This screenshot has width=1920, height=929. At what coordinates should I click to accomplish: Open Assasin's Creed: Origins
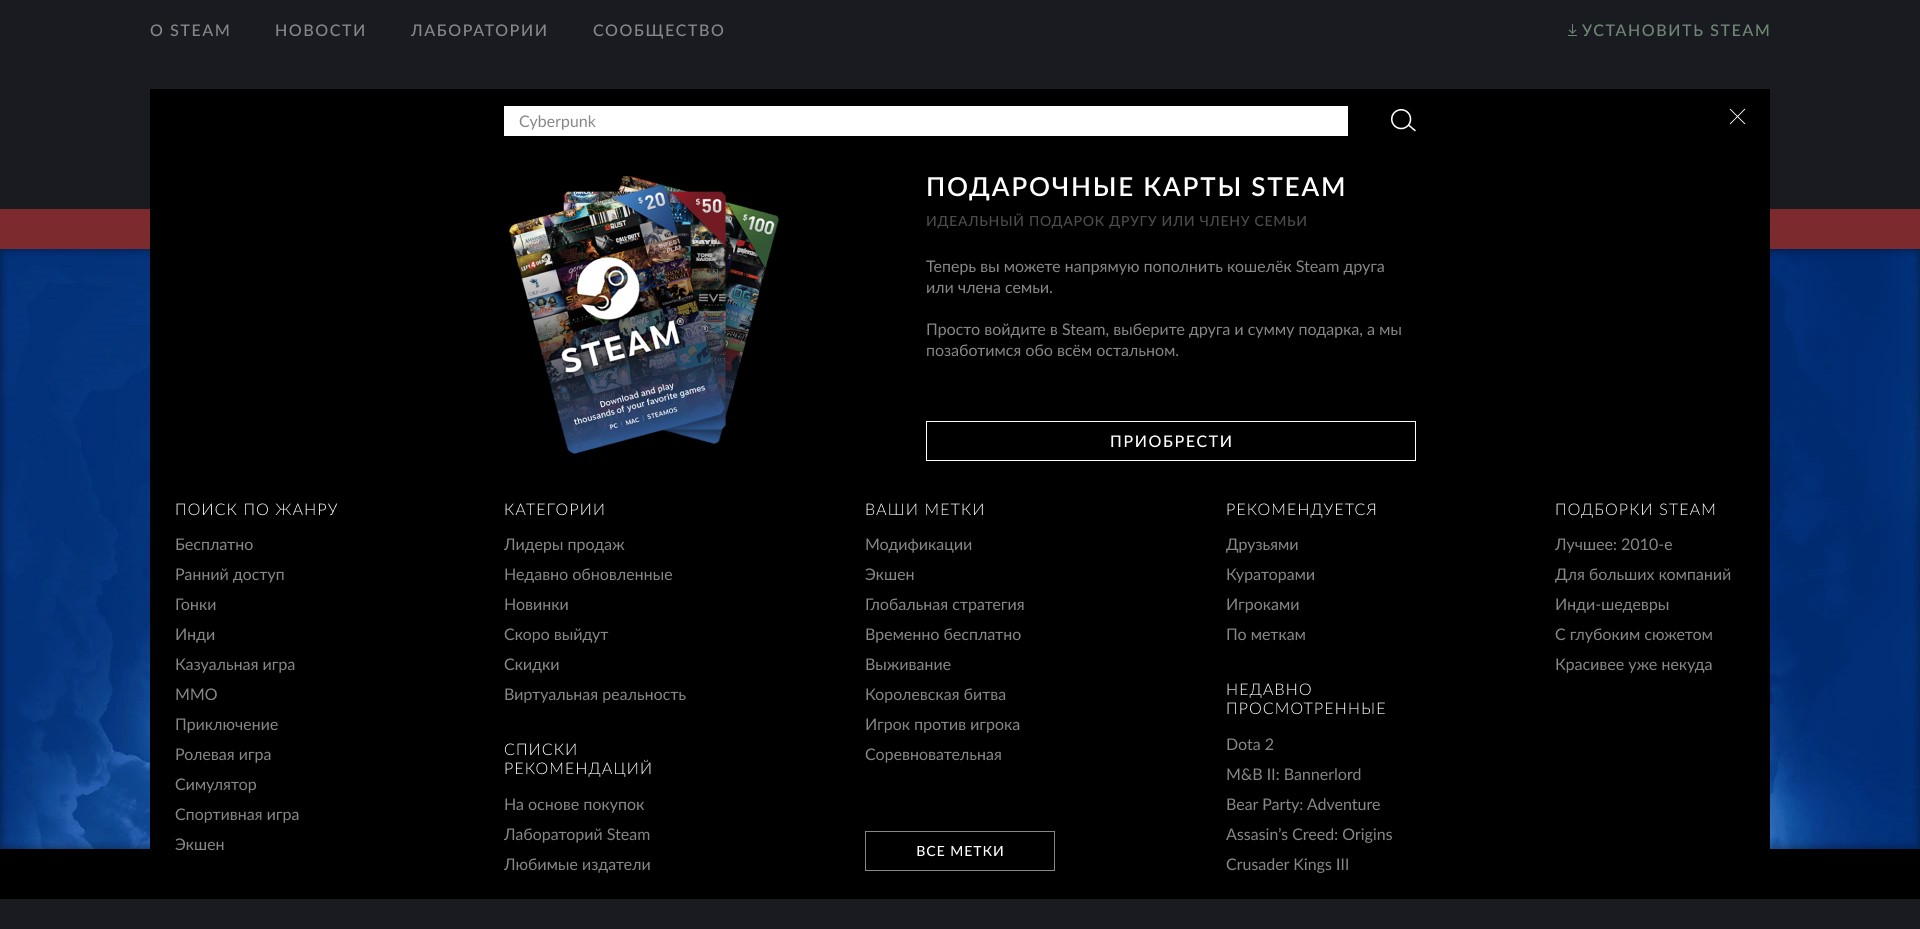click(1309, 835)
